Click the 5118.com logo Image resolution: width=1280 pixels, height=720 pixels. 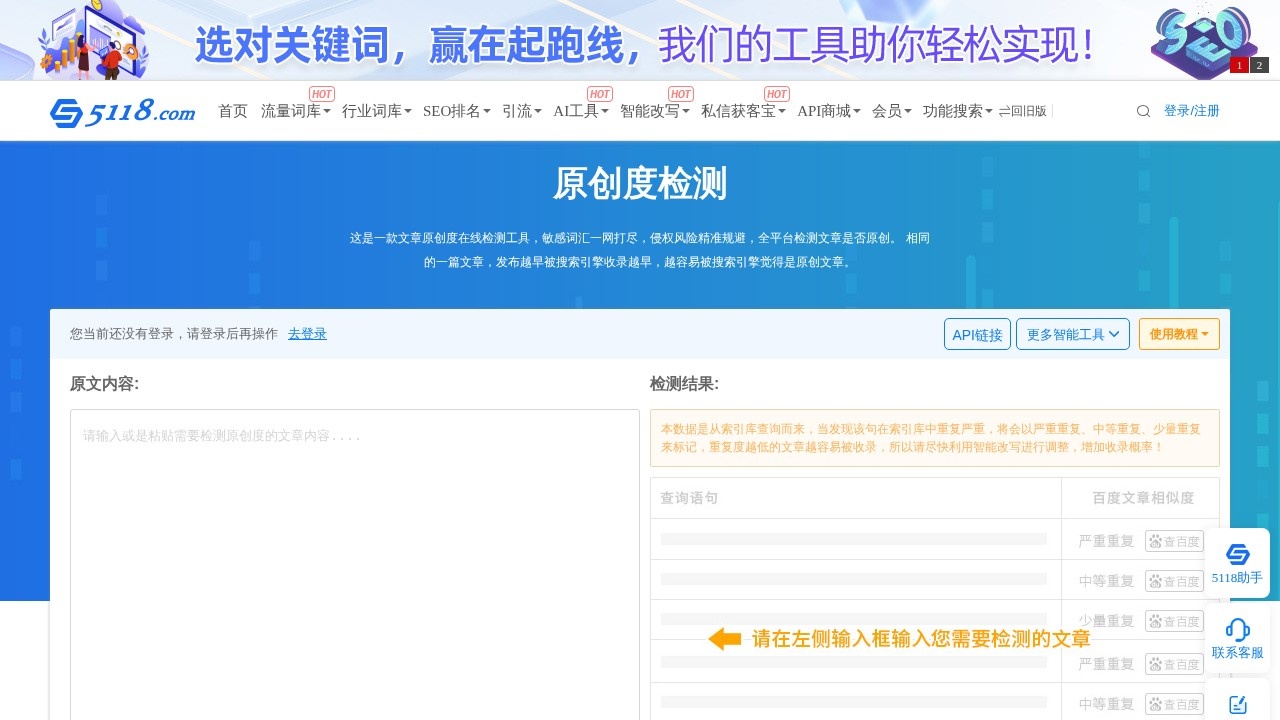coord(122,112)
